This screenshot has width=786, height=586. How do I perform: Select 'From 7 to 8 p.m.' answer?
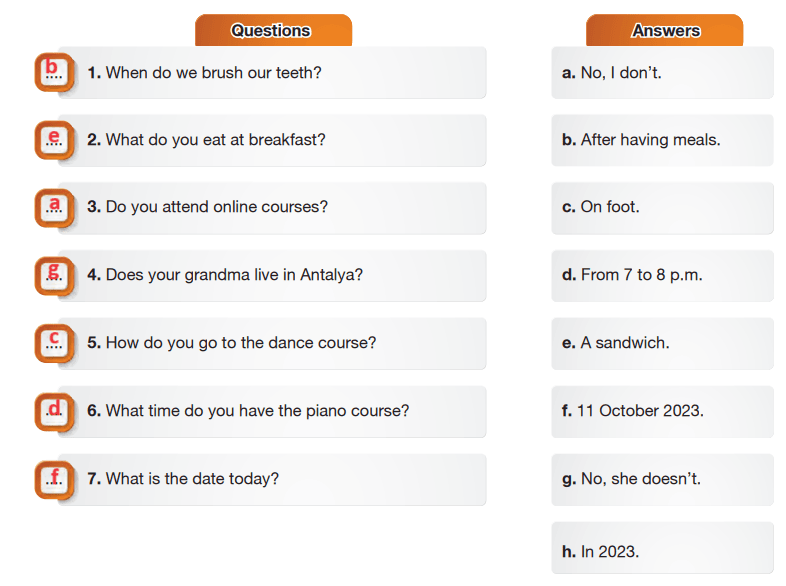coord(662,274)
